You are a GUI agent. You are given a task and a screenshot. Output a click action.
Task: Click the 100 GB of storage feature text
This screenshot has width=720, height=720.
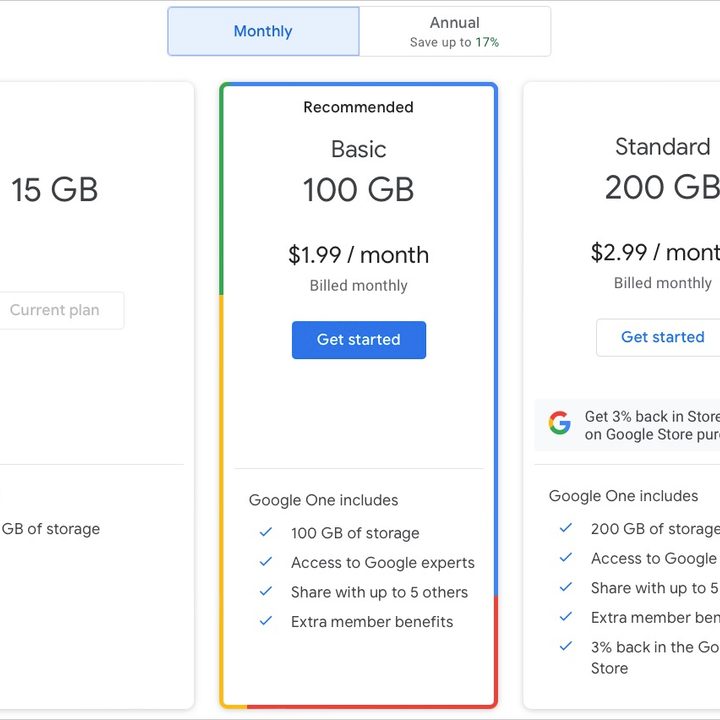pyautogui.click(x=355, y=533)
